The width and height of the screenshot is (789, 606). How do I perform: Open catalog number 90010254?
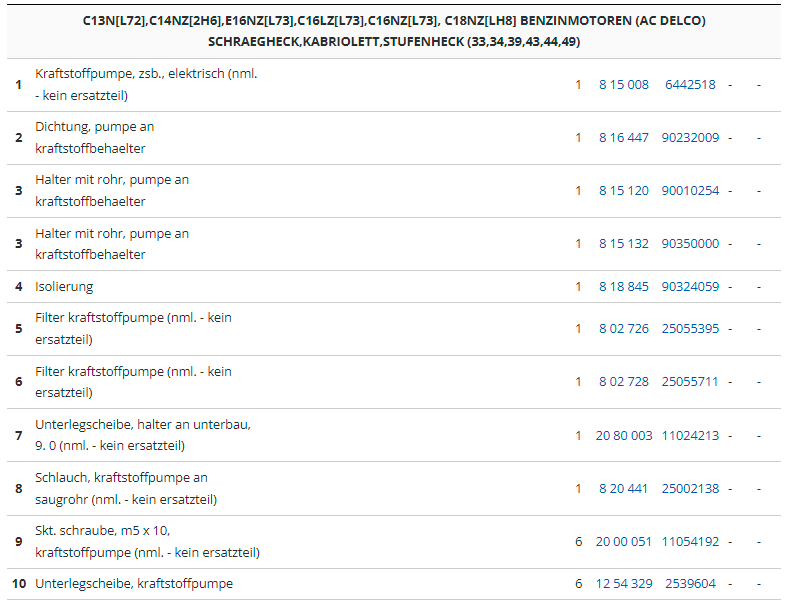(x=690, y=191)
